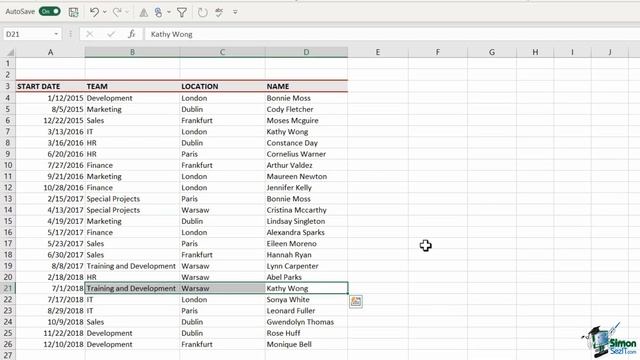The height and width of the screenshot is (360, 640).
Task: Select cell with Cristina Mccarthy
Action: point(307,210)
